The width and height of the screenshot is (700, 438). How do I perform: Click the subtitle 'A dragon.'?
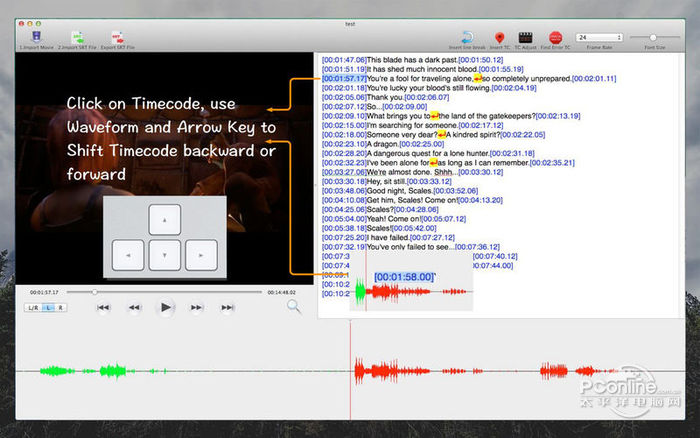point(383,144)
